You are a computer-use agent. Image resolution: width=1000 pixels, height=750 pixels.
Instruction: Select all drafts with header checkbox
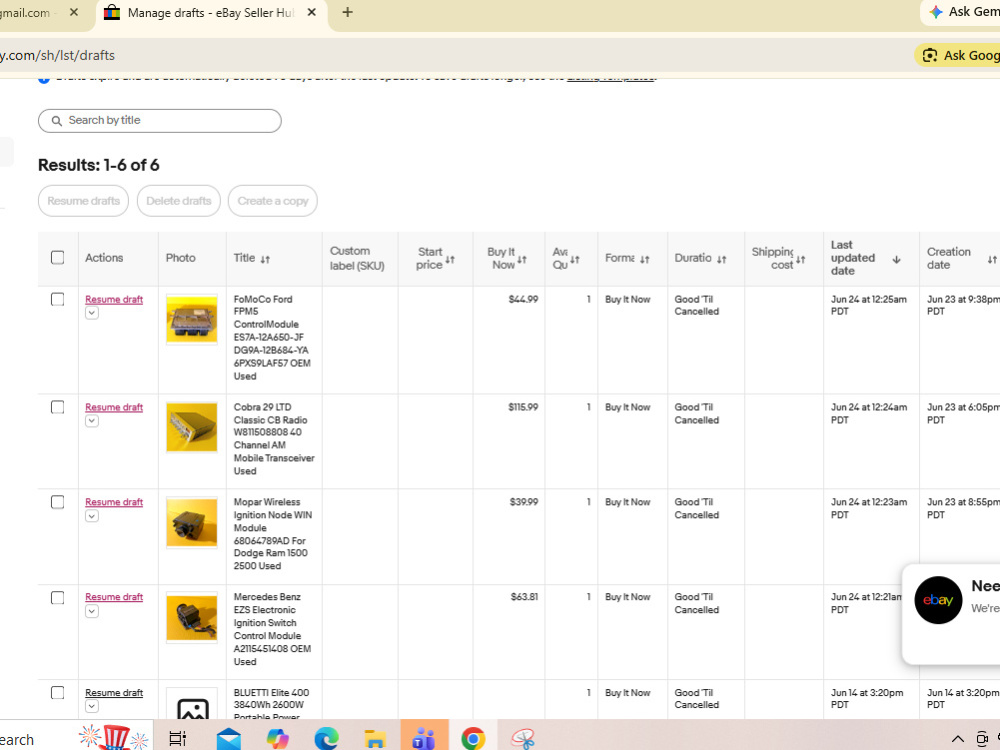57,258
